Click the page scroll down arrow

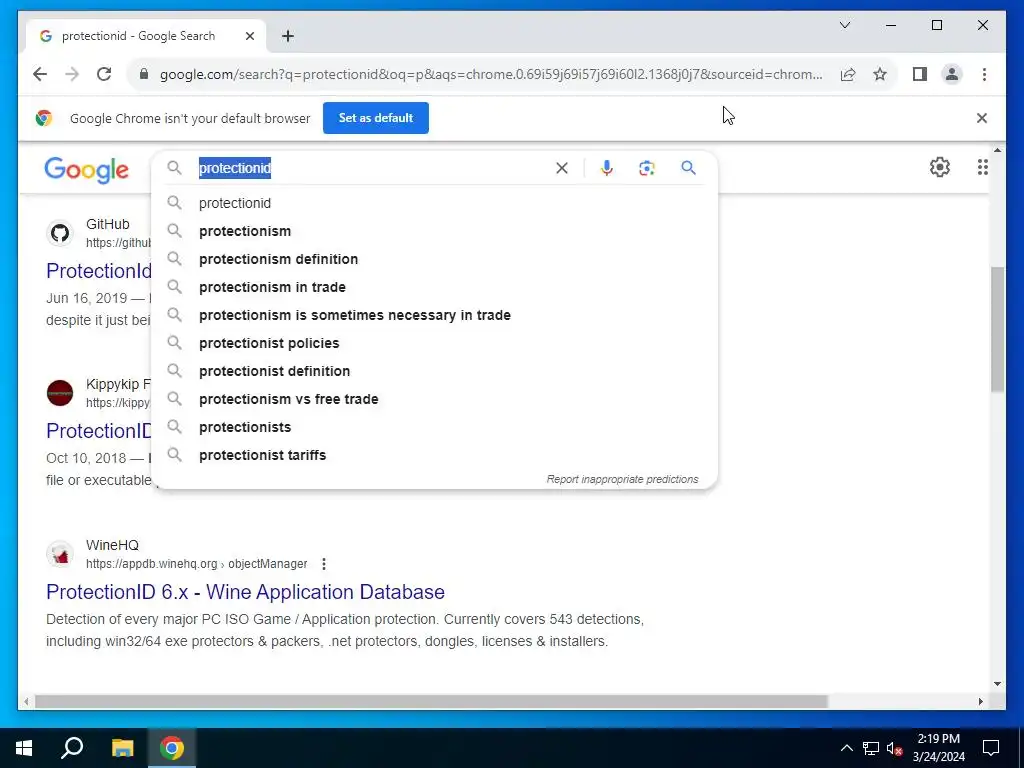[997, 684]
